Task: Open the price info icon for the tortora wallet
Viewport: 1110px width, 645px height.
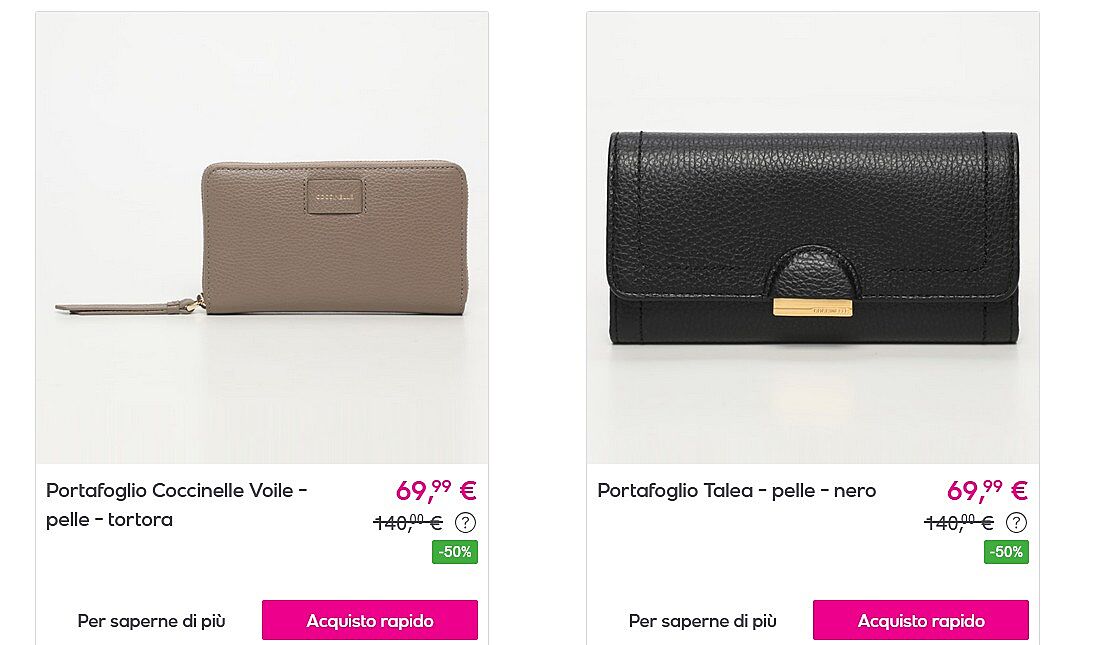Action: click(x=465, y=523)
